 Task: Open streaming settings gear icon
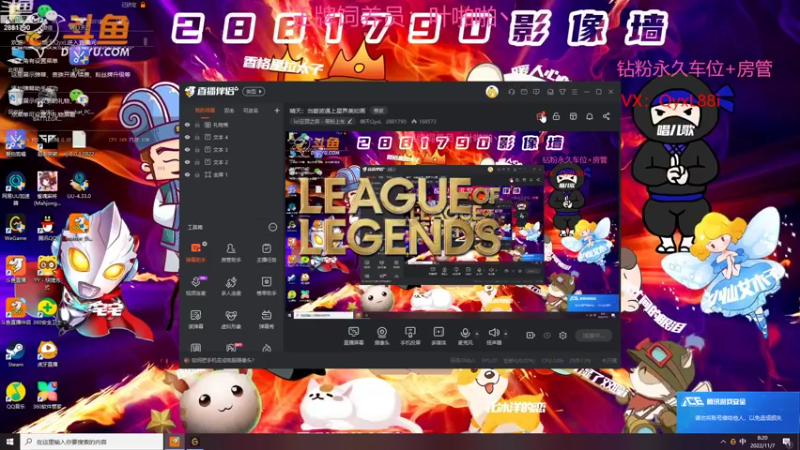tap(563, 335)
